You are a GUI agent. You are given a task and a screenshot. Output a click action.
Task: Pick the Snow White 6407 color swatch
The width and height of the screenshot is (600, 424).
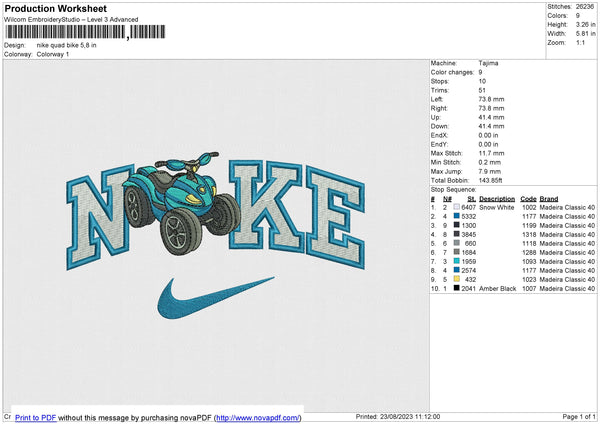point(456,207)
